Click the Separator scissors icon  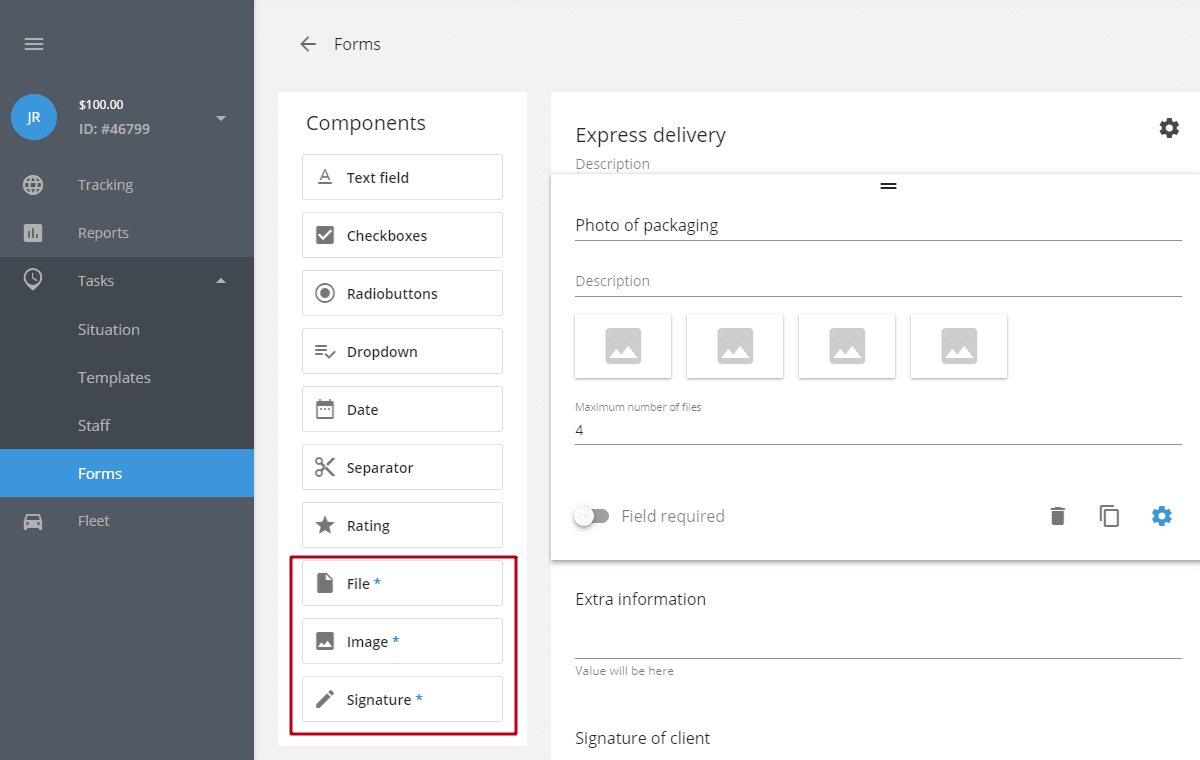[325, 467]
